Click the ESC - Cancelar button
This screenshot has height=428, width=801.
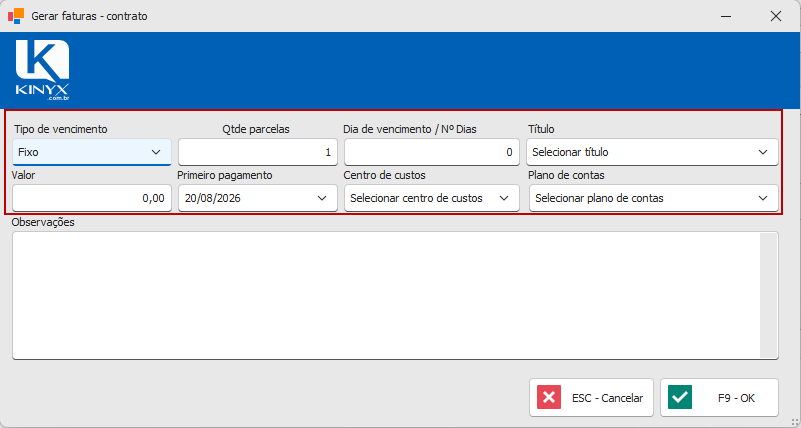pyautogui.click(x=592, y=398)
